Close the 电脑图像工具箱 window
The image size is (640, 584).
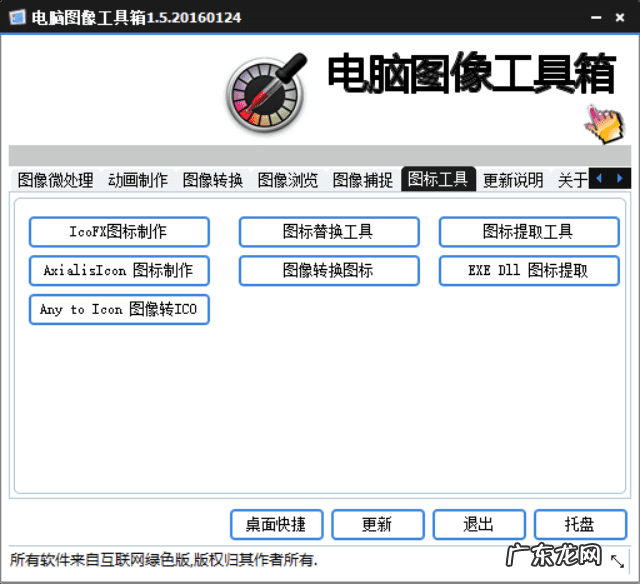click(623, 18)
